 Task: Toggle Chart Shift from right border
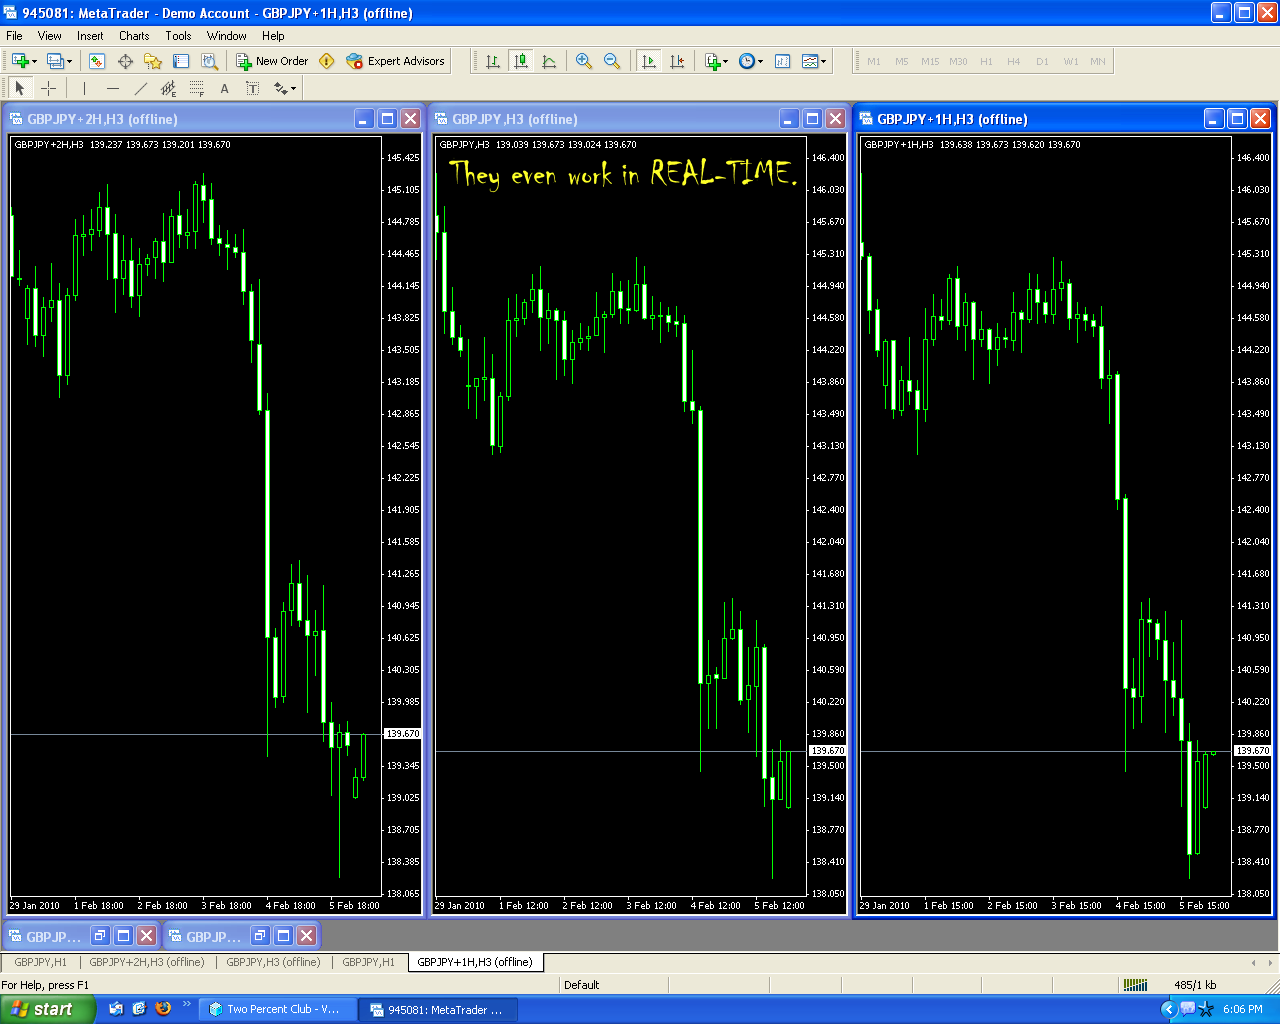point(677,61)
